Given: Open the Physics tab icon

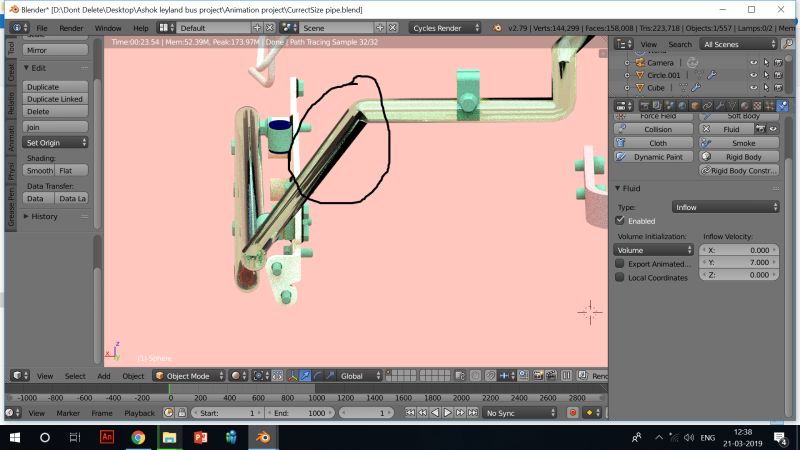Looking at the screenshot, I should click(x=782, y=106).
